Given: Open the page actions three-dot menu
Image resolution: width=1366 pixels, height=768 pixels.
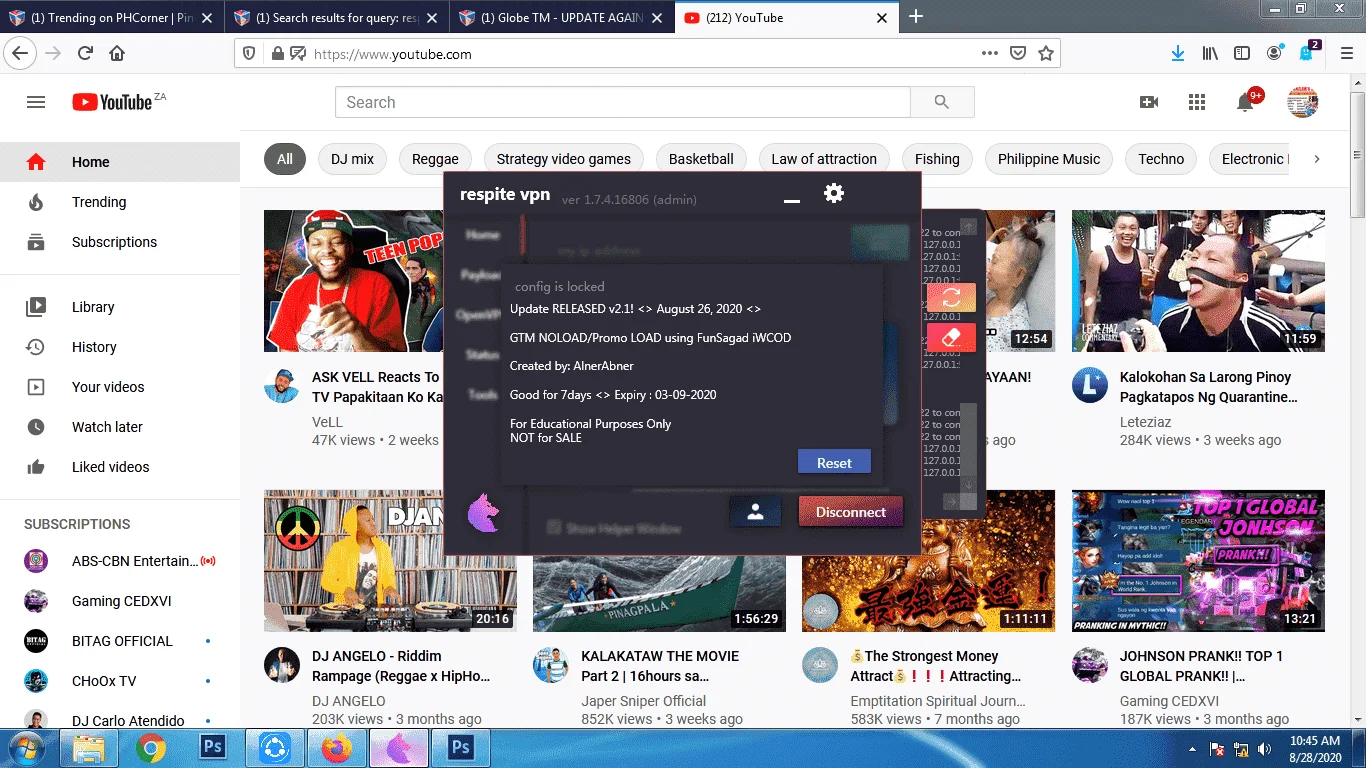Looking at the screenshot, I should pyautogui.click(x=989, y=54).
